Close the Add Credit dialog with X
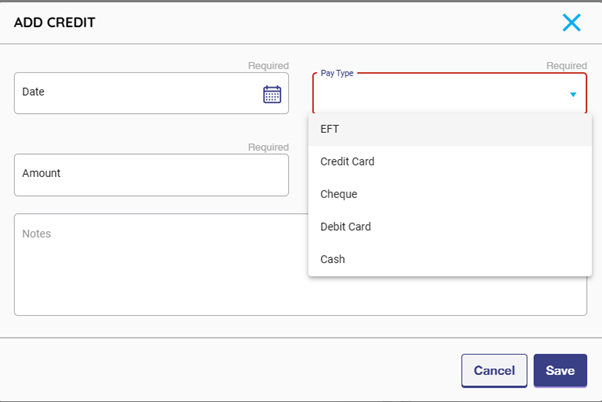Screen dimensions: 602x402 click(x=571, y=23)
